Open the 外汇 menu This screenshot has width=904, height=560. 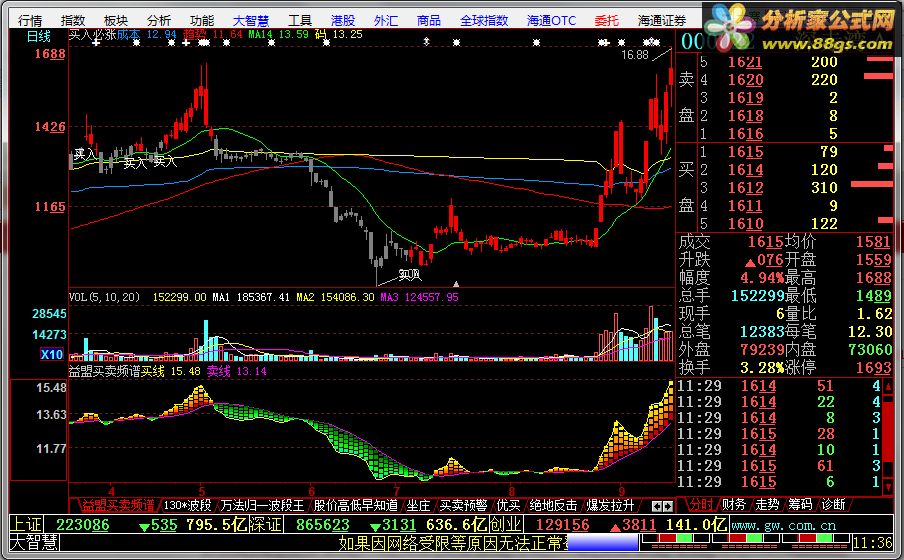[x=386, y=21]
